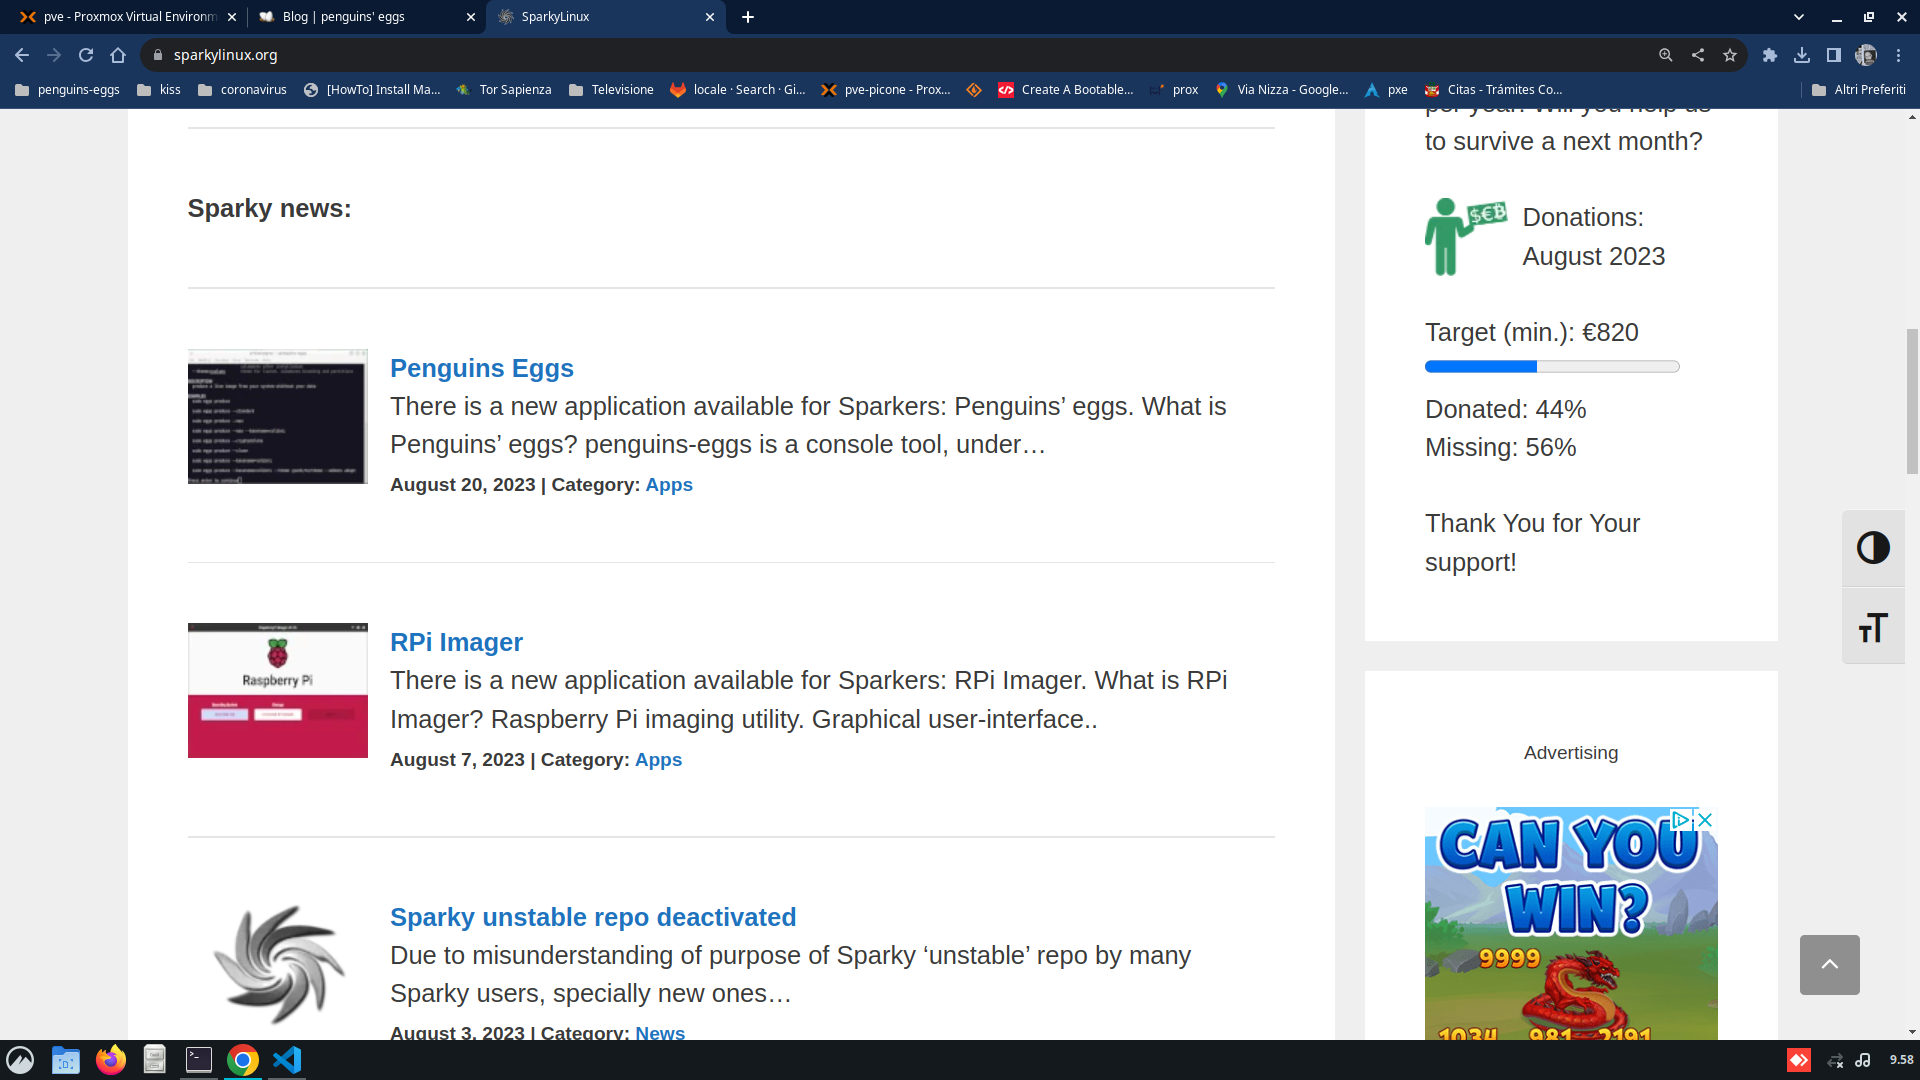Open the terminal from taskbar
The height and width of the screenshot is (1080, 1920).
199,1060
